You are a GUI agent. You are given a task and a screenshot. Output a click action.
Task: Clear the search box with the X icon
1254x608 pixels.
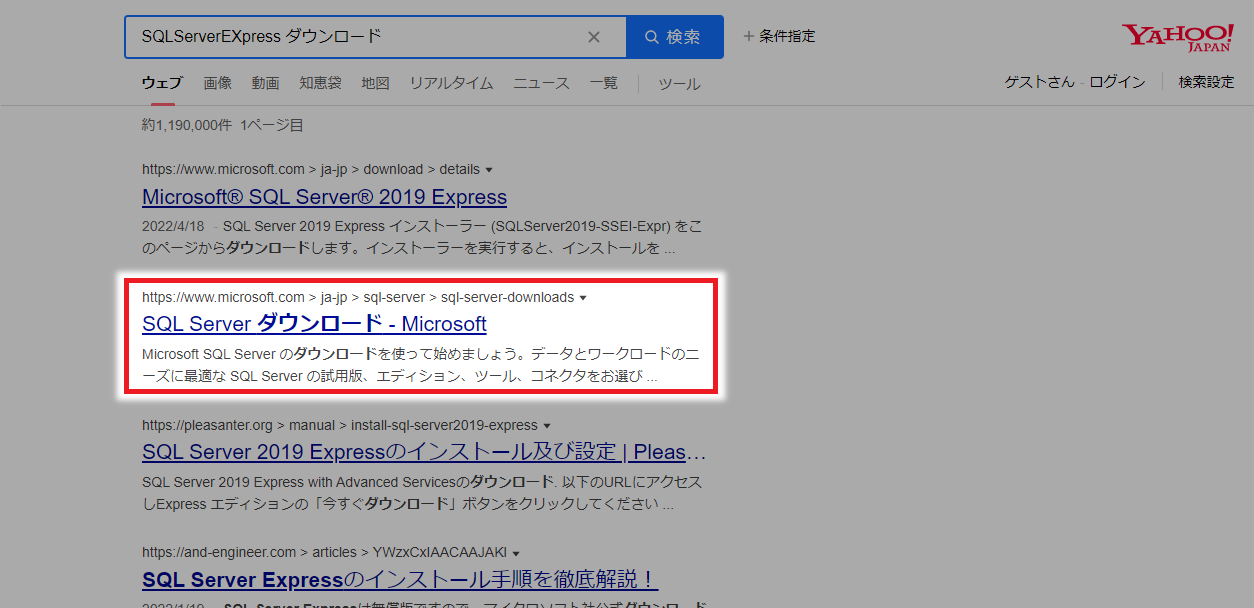pos(594,37)
